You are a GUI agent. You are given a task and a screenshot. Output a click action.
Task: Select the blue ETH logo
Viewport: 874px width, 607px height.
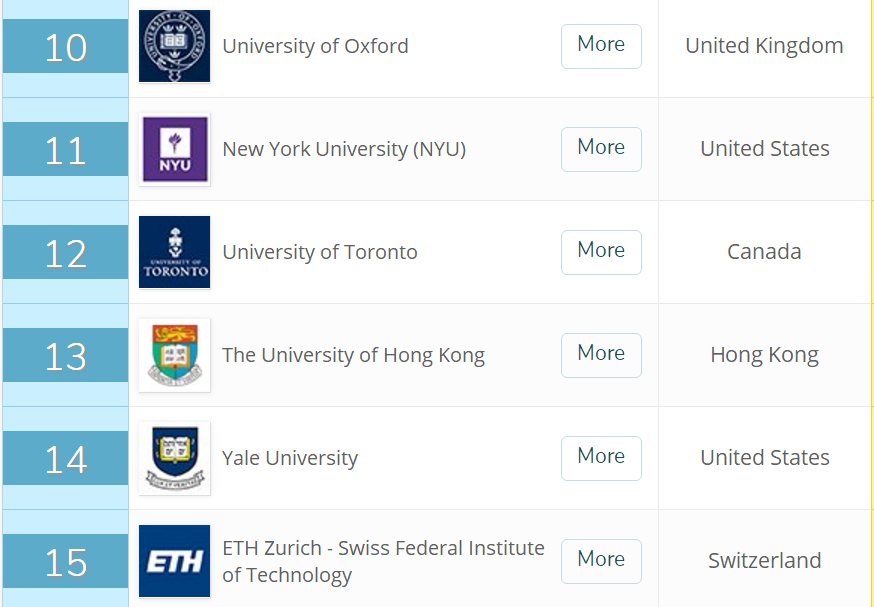(x=174, y=561)
